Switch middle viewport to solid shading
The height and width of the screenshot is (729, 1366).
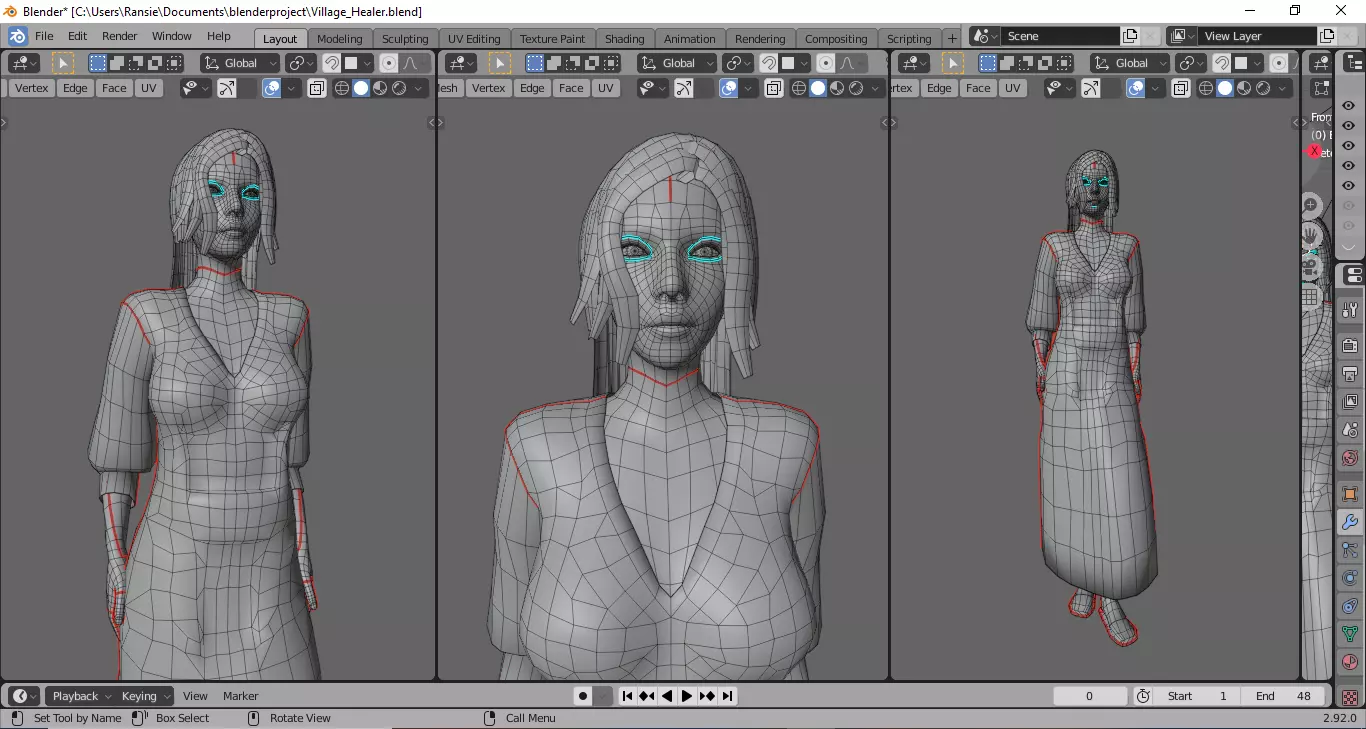click(x=818, y=88)
